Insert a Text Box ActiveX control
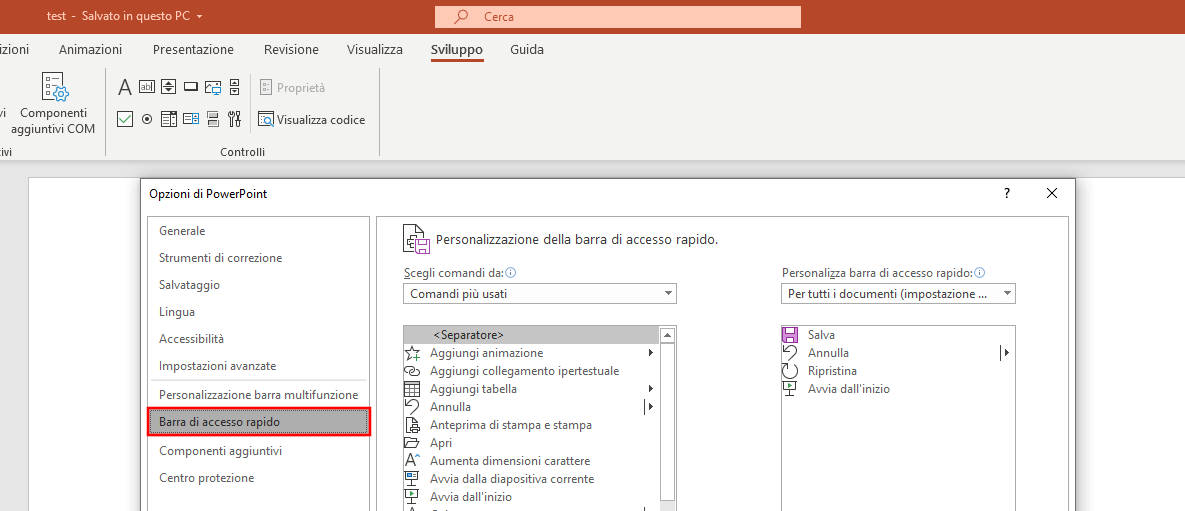The width and height of the screenshot is (1185, 511). 147,87
